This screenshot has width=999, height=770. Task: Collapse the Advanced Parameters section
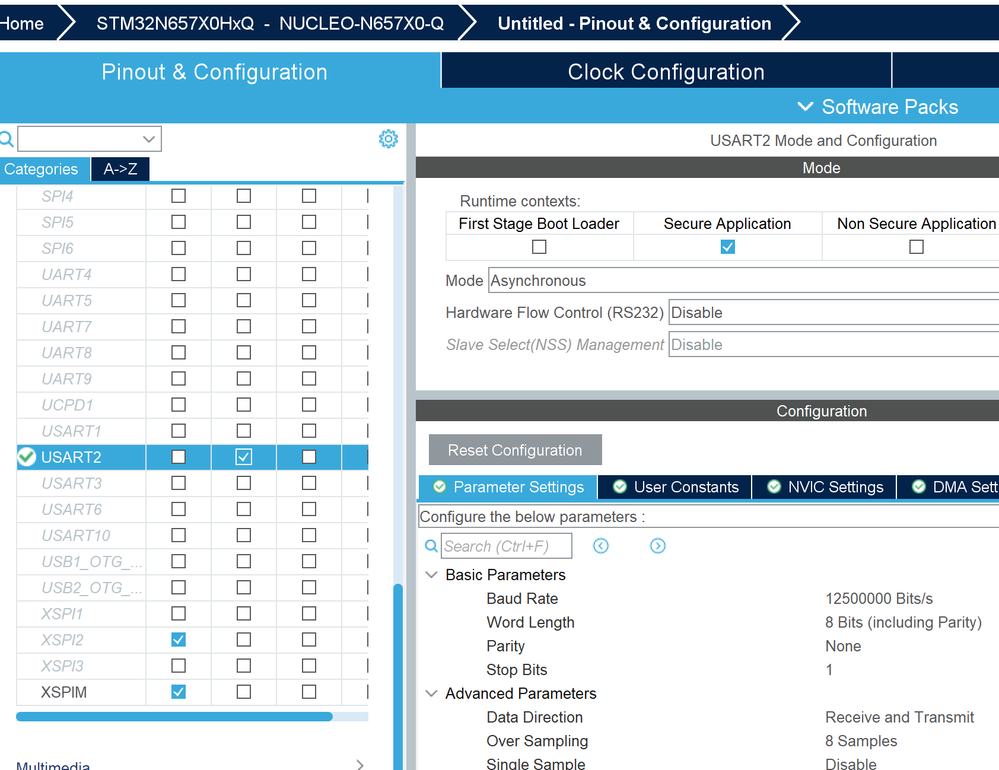tap(431, 693)
